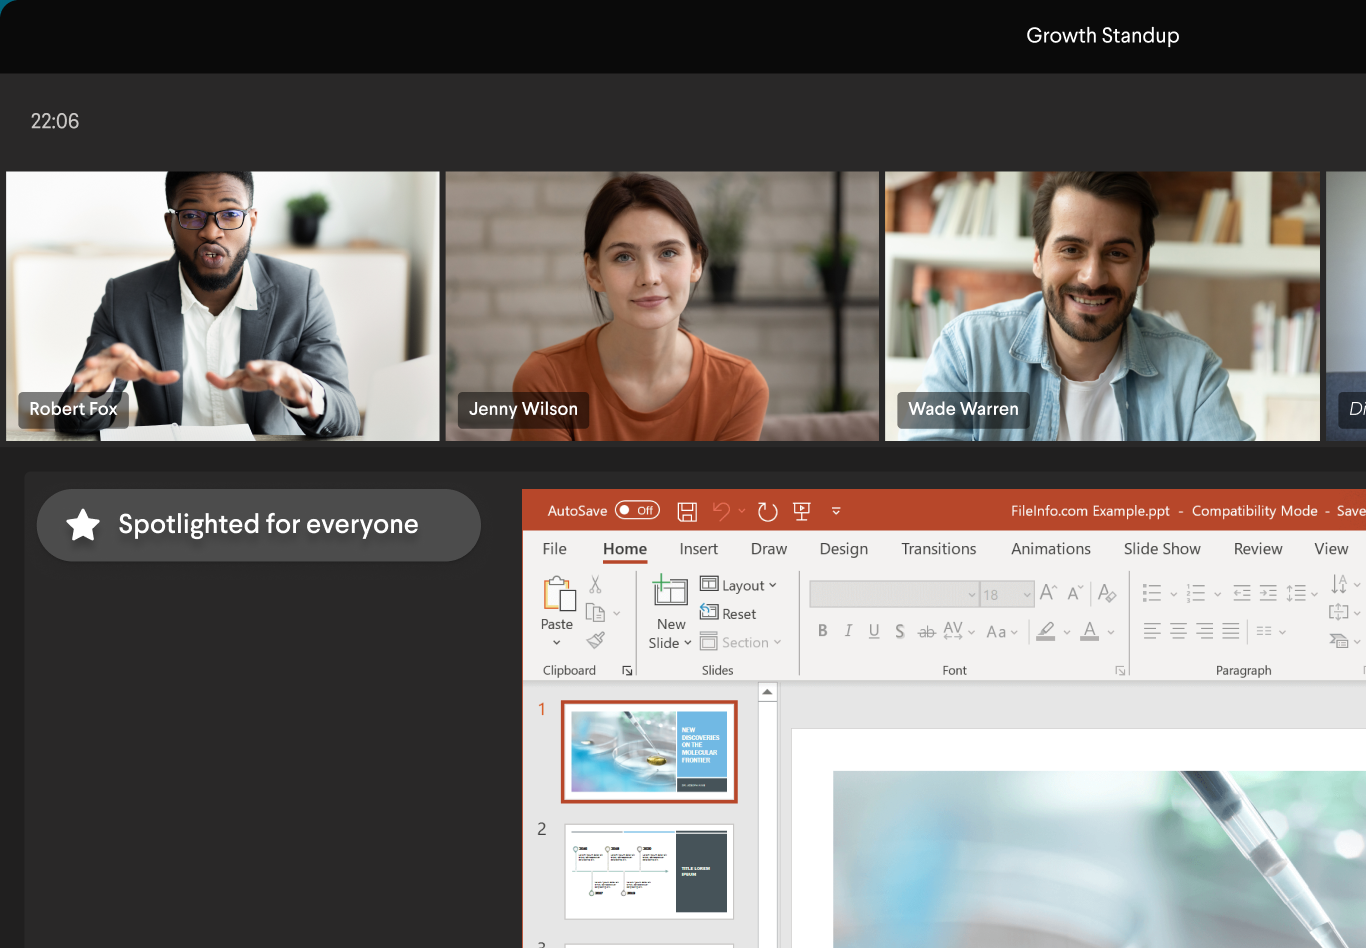Toggle AutoSave off switch
This screenshot has width=1366, height=948.
point(637,510)
